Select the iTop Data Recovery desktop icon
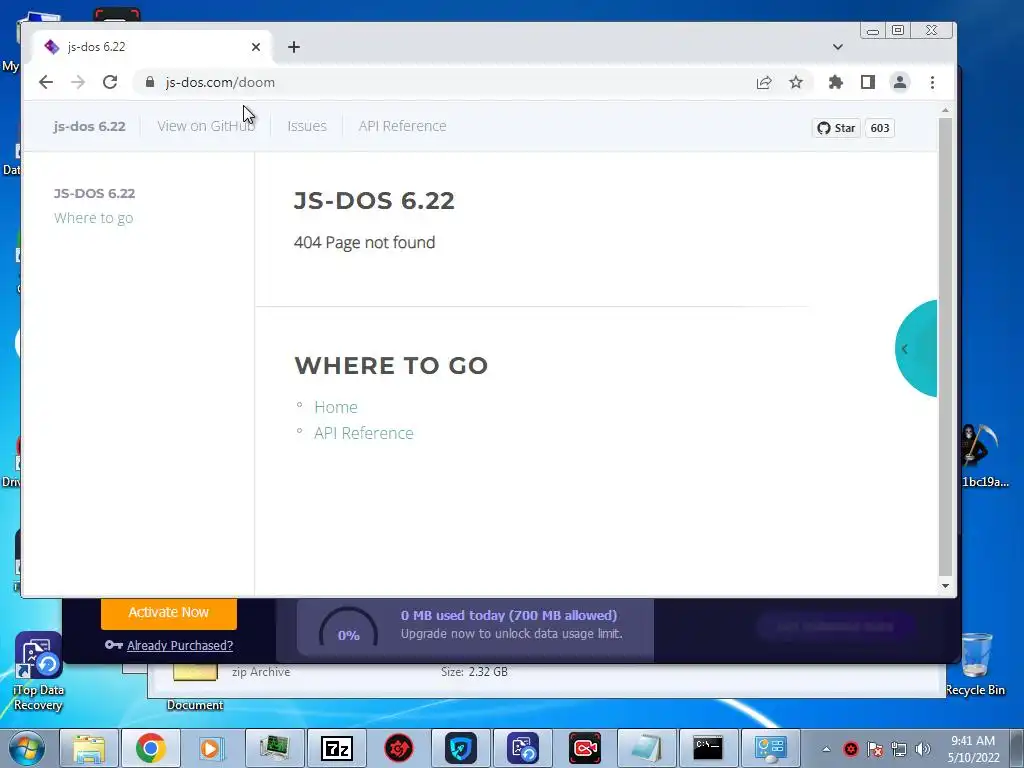The height and width of the screenshot is (768, 1024). [x=38, y=671]
